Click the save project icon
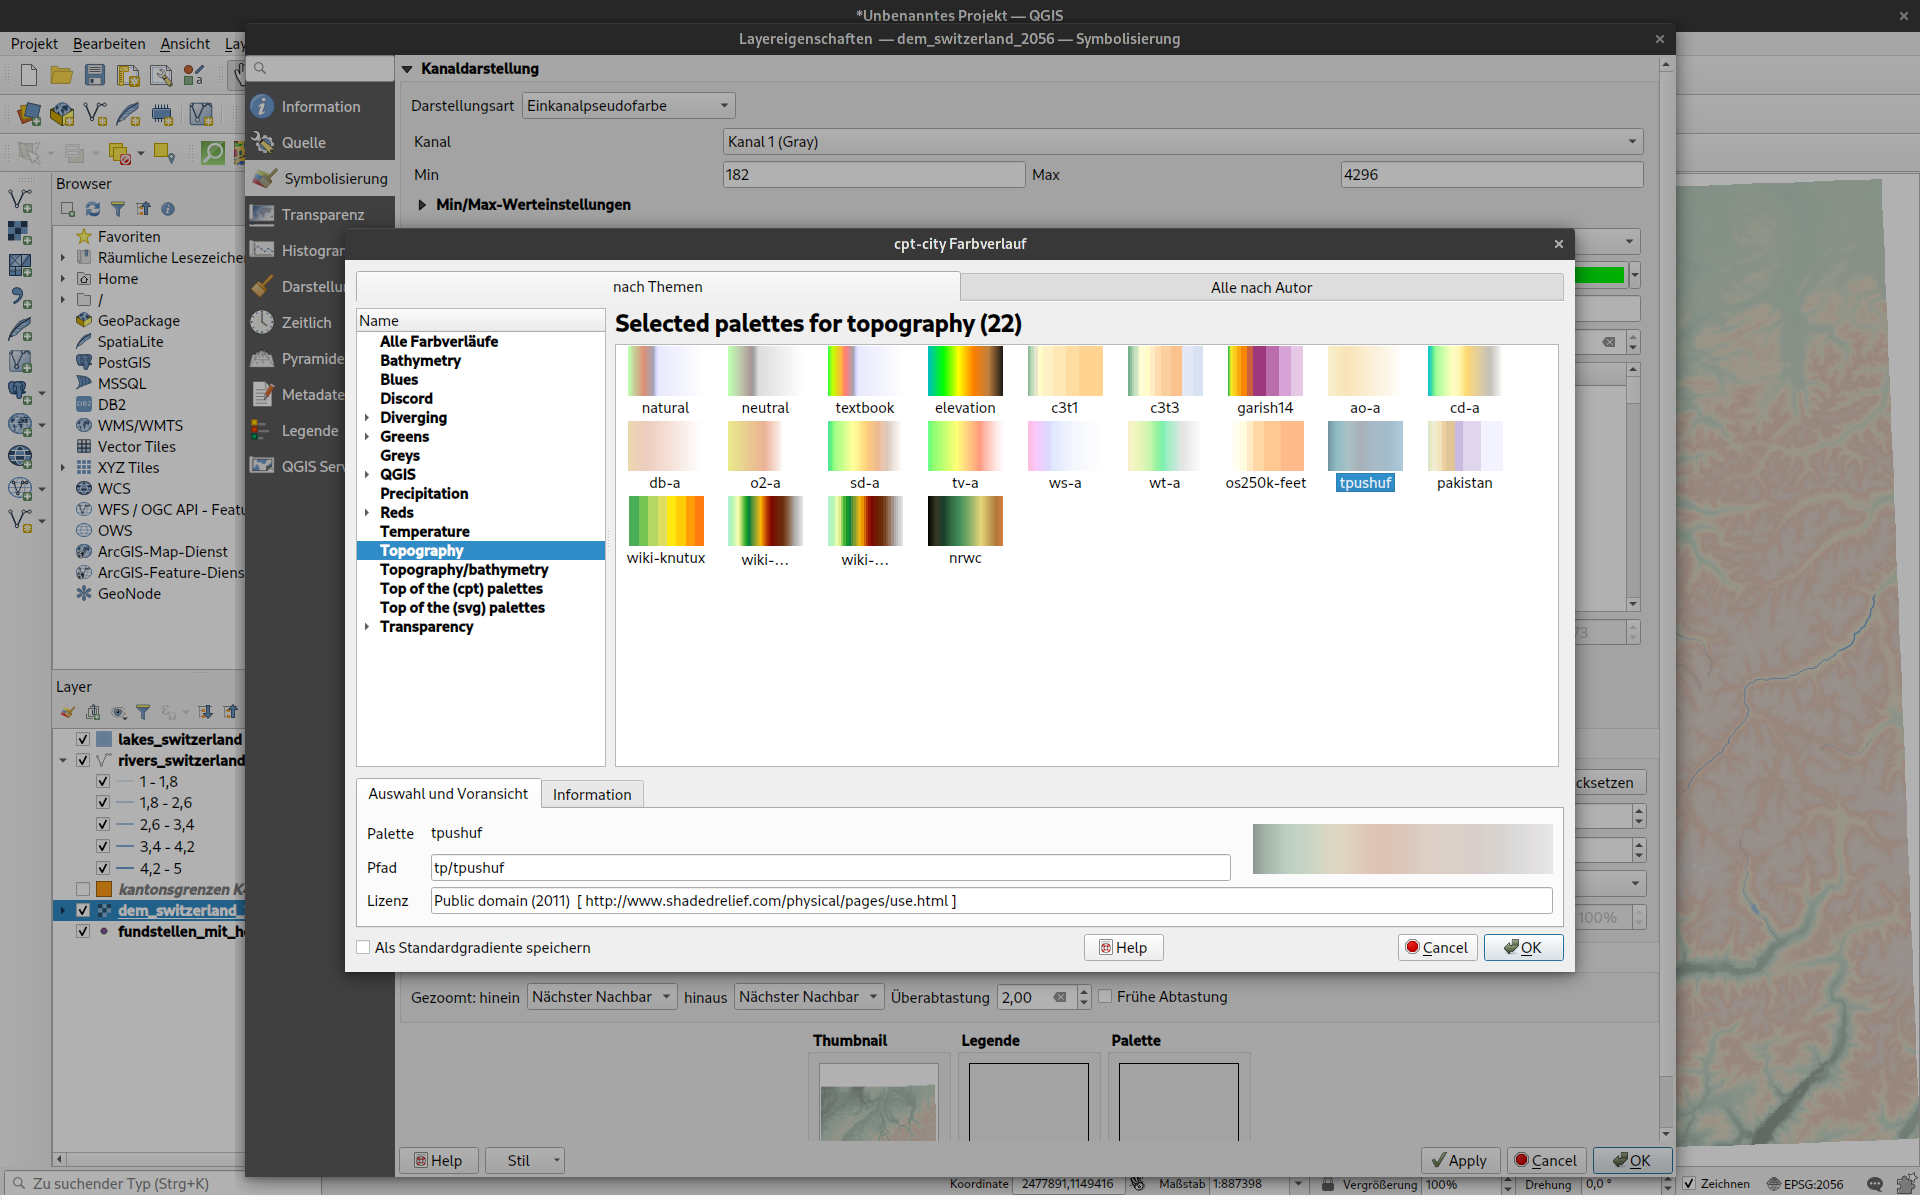The width and height of the screenshot is (1920, 1200). (95, 75)
